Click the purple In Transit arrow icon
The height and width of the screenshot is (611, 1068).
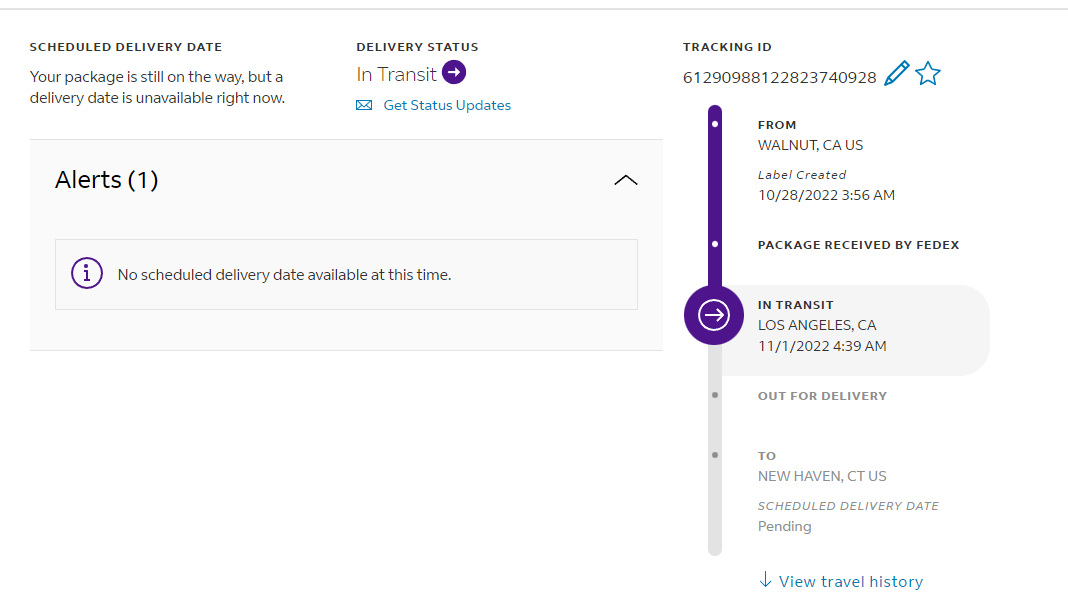pyautogui.click(x=454, y=72)
